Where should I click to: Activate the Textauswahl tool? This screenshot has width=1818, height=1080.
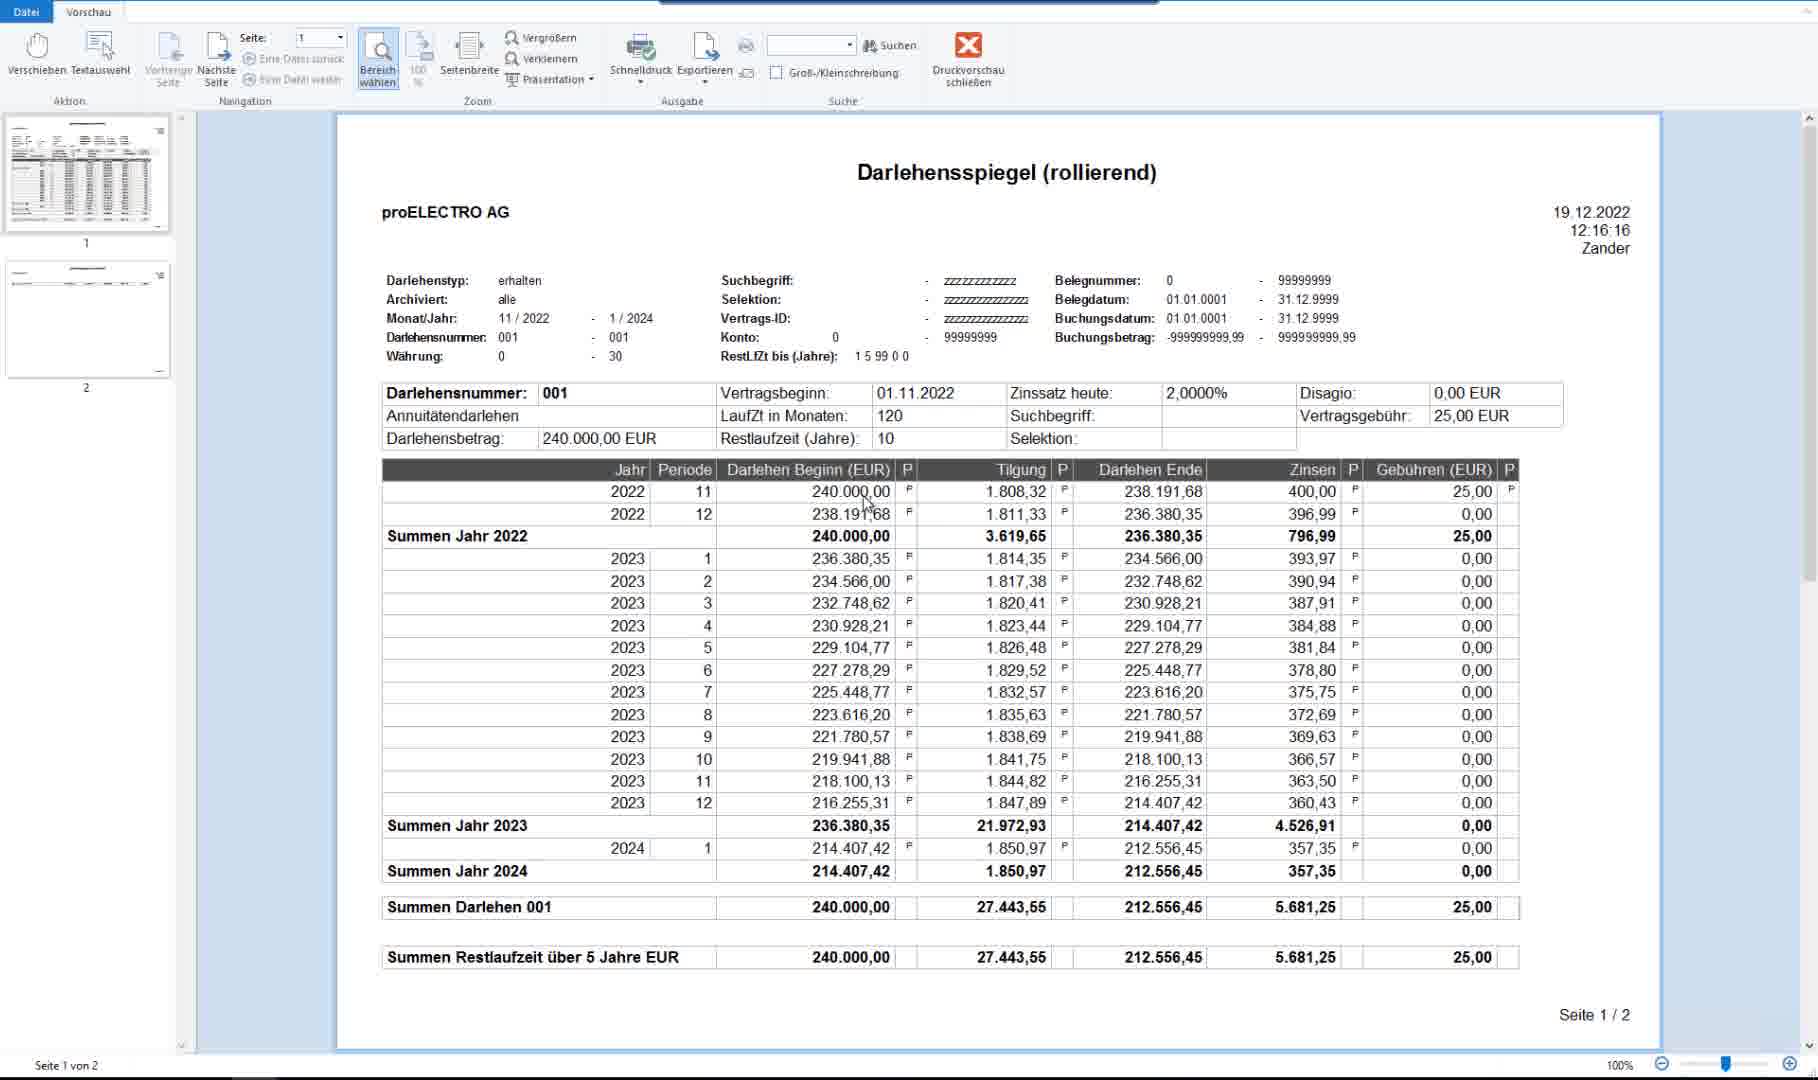click(x=100, y=54)
